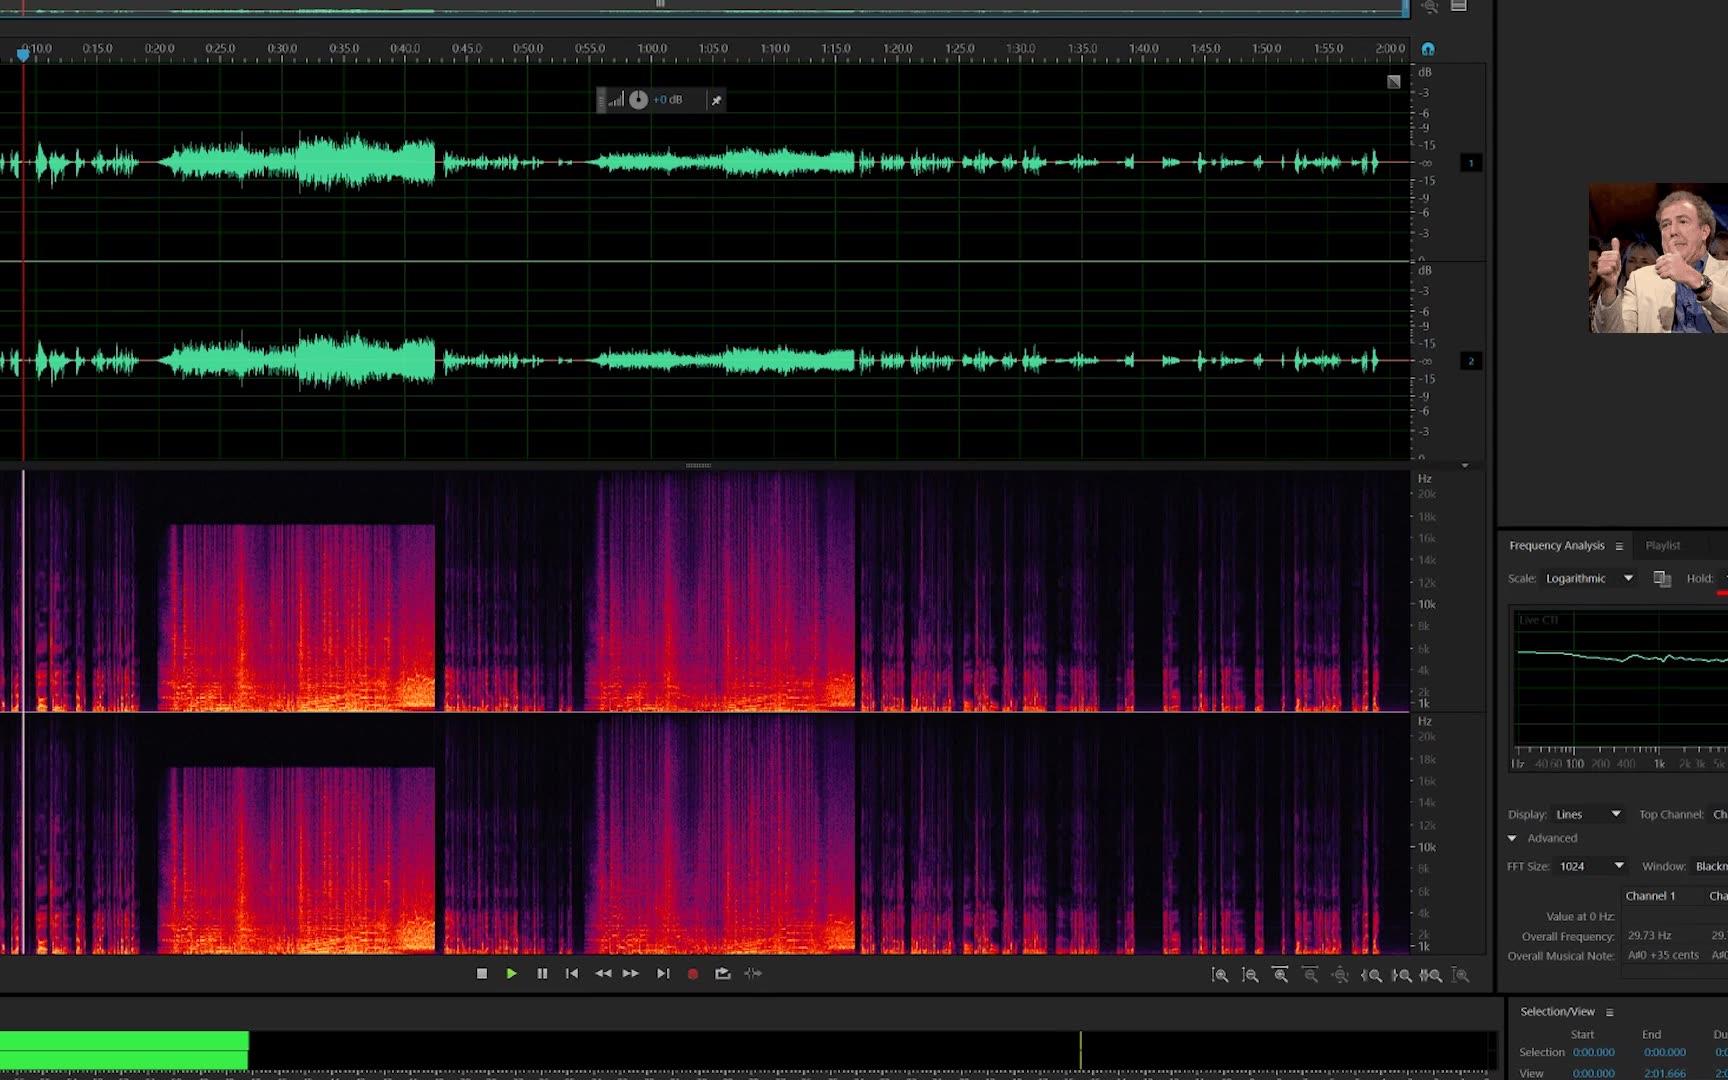Open the Top Channel dropdown

(x=1719, y=814)
